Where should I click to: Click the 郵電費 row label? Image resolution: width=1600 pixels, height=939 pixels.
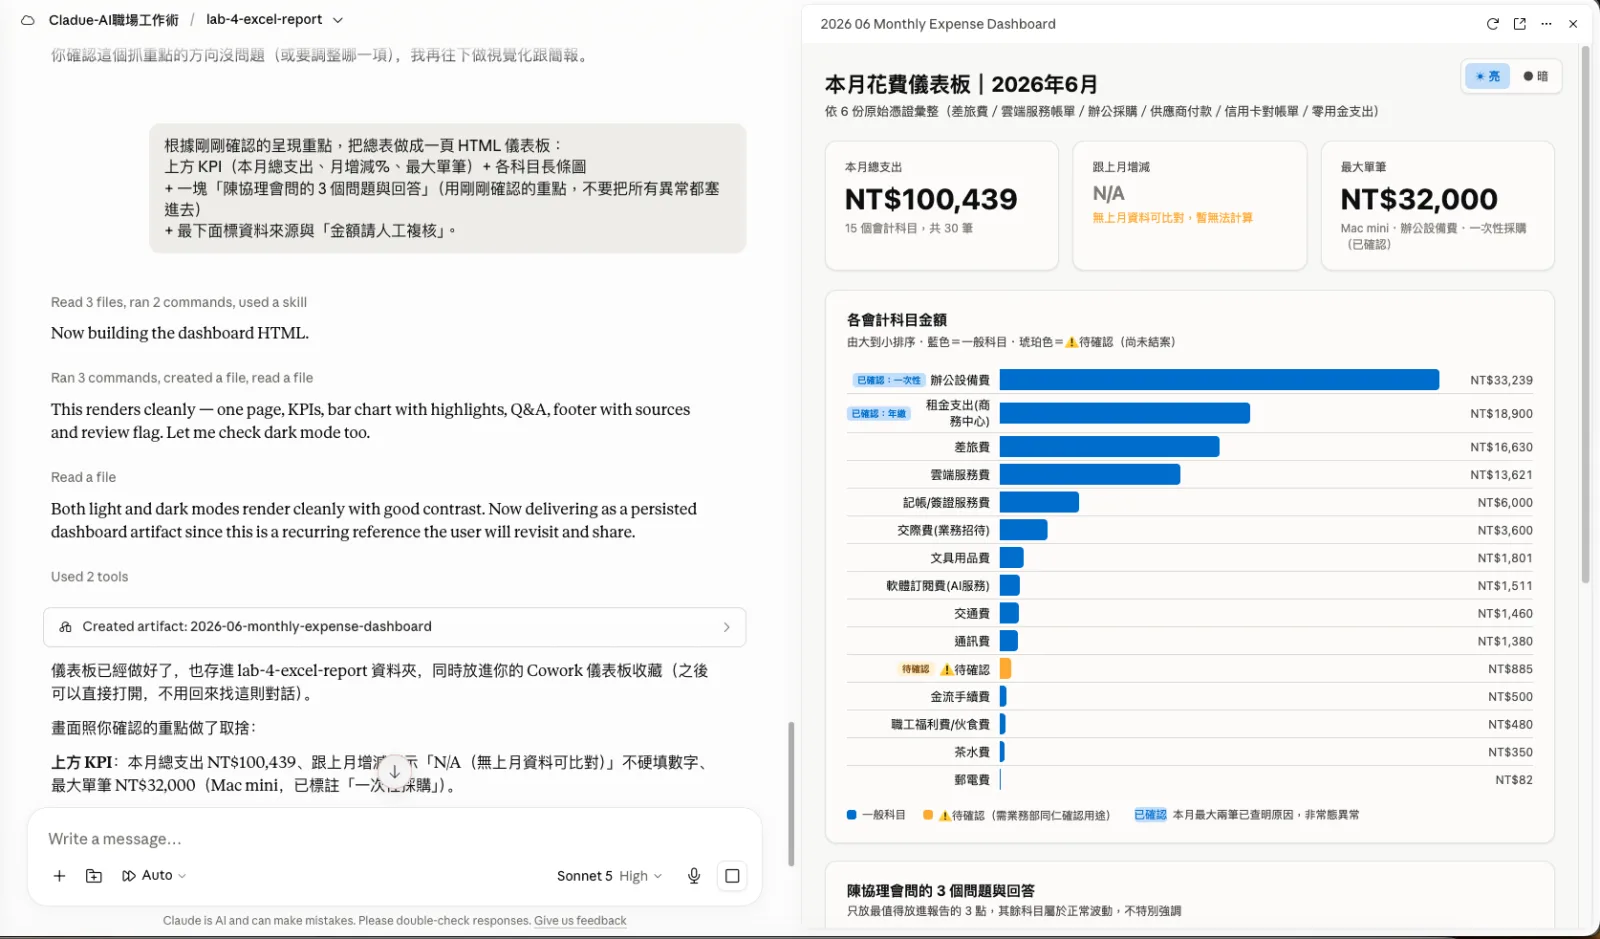pos(971,780)
